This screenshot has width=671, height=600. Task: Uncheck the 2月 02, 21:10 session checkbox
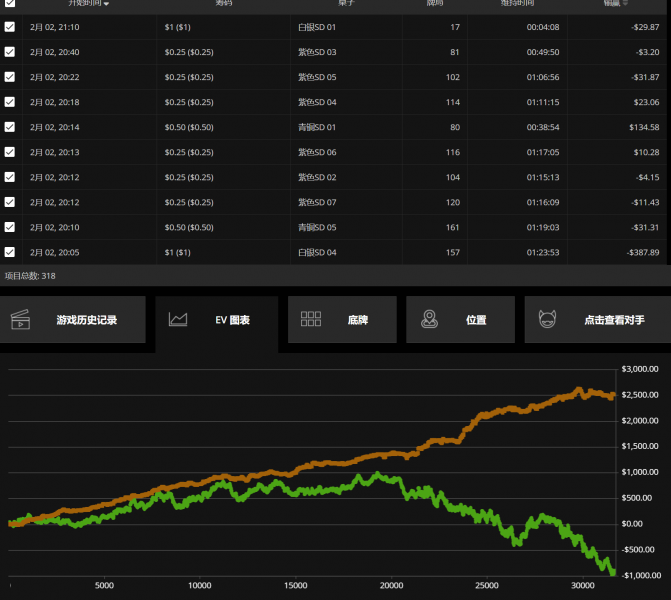(x=10, y=27)
